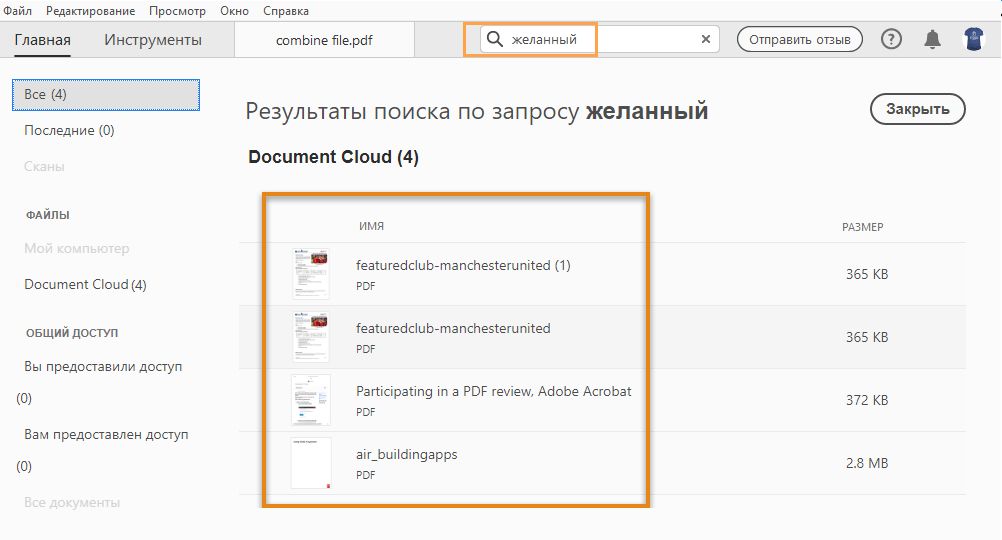1002x540 pixels.
Task: Click the 2.8 MB size value
Action: 867,463
